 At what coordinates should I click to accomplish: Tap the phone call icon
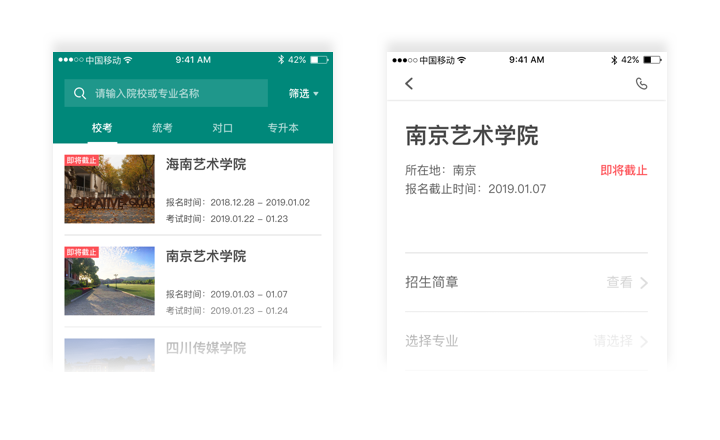point(641,84)
